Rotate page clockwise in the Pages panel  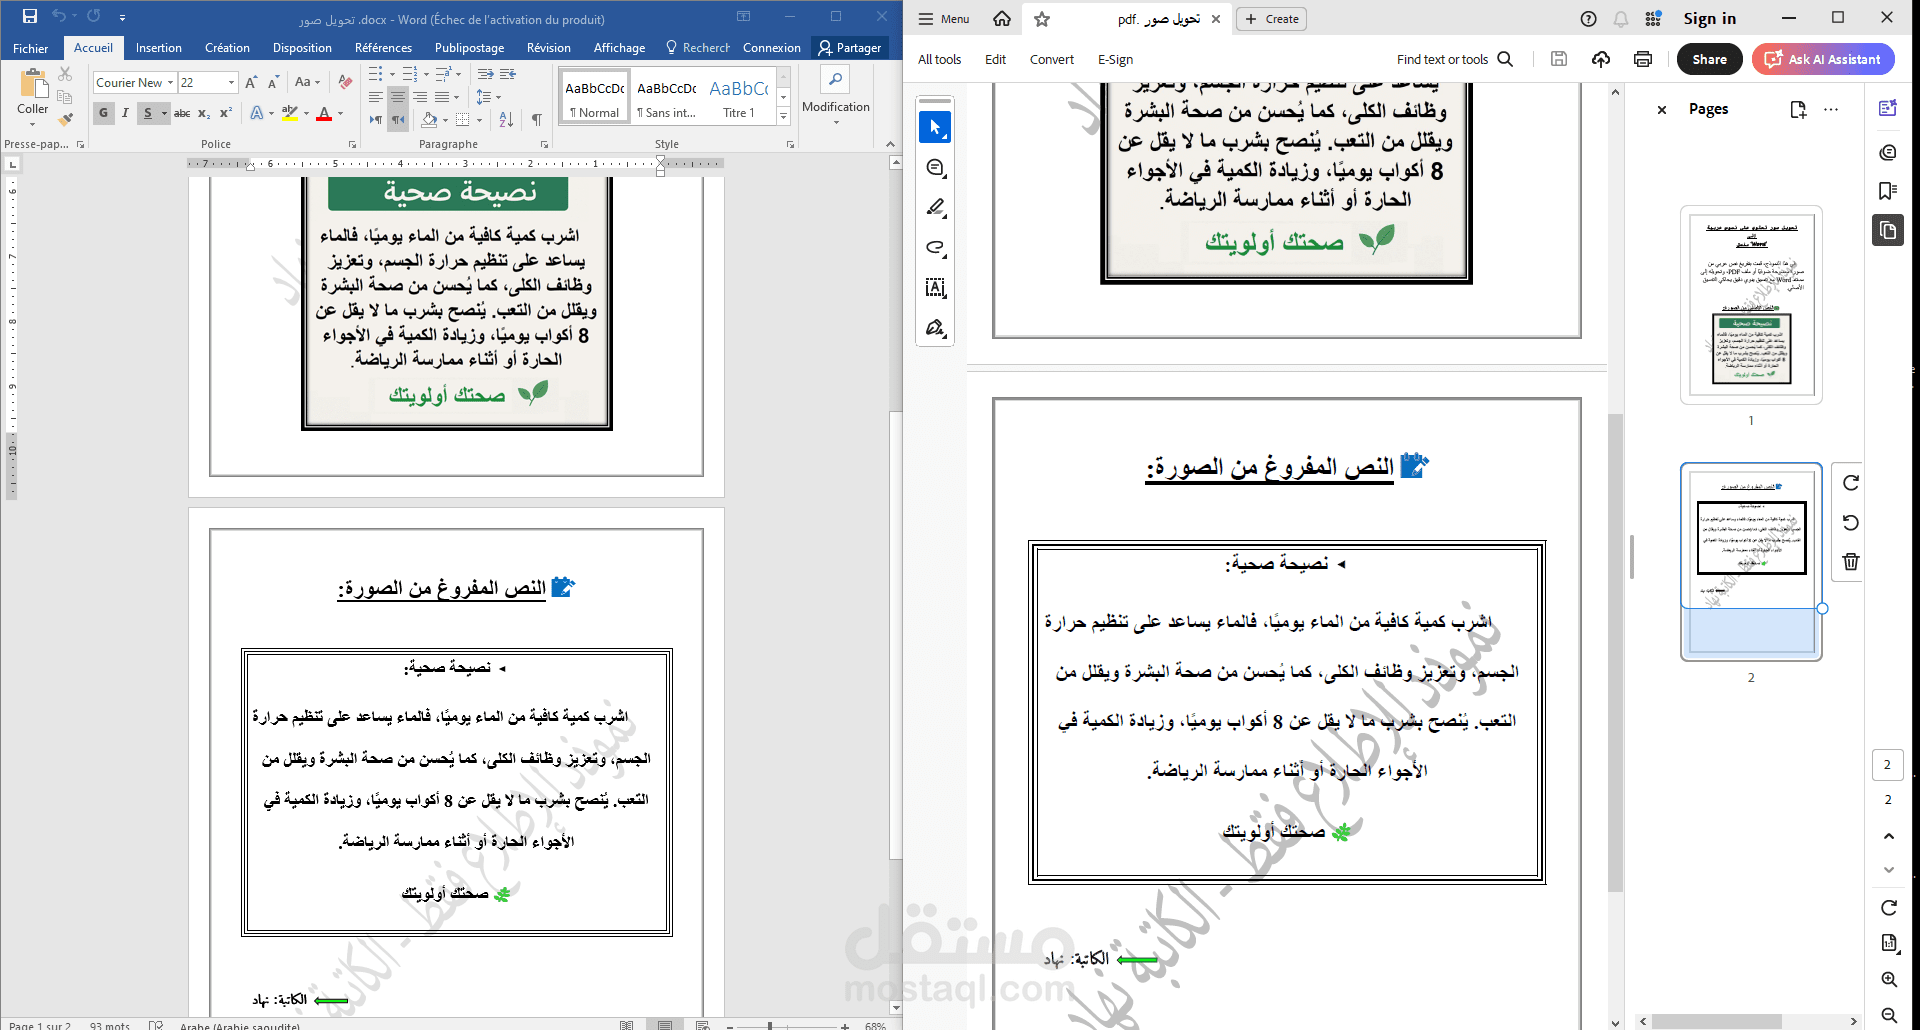click(1851, 483)
